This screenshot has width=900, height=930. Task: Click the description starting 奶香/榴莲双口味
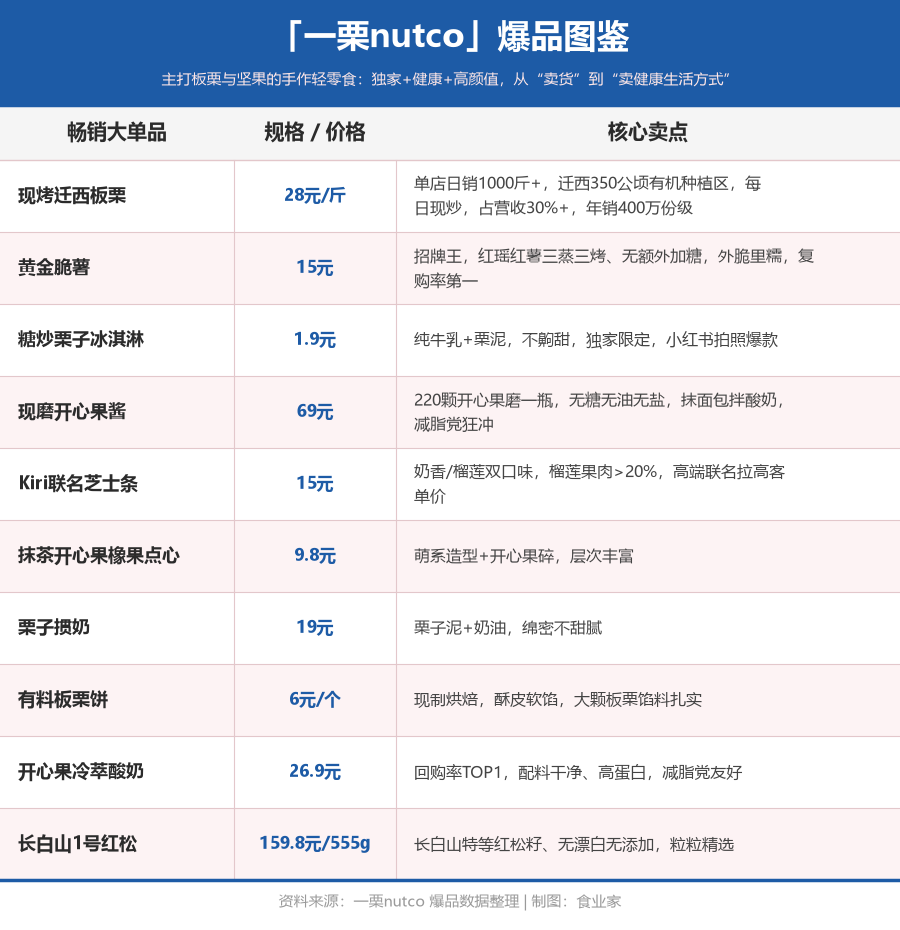[599, 484]
